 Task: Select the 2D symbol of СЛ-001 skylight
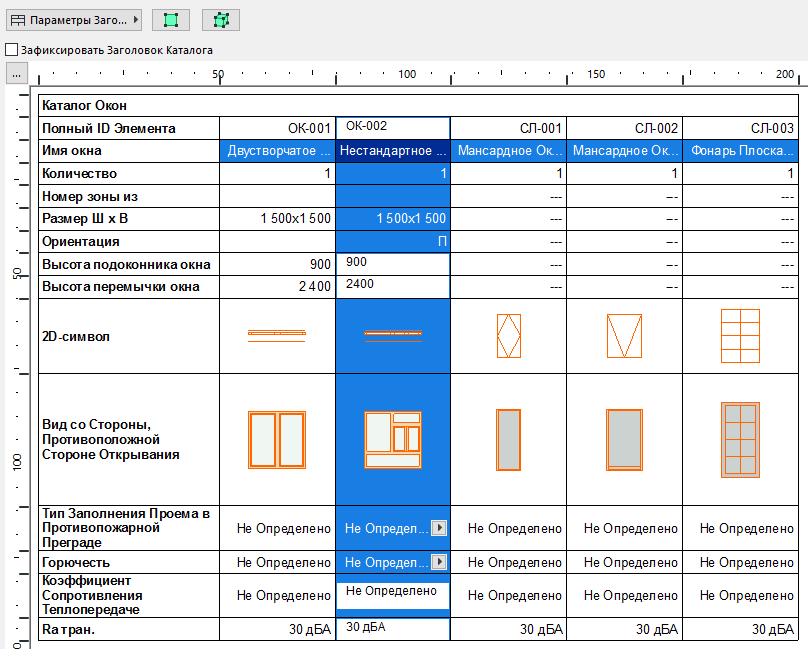coord(508,335)
